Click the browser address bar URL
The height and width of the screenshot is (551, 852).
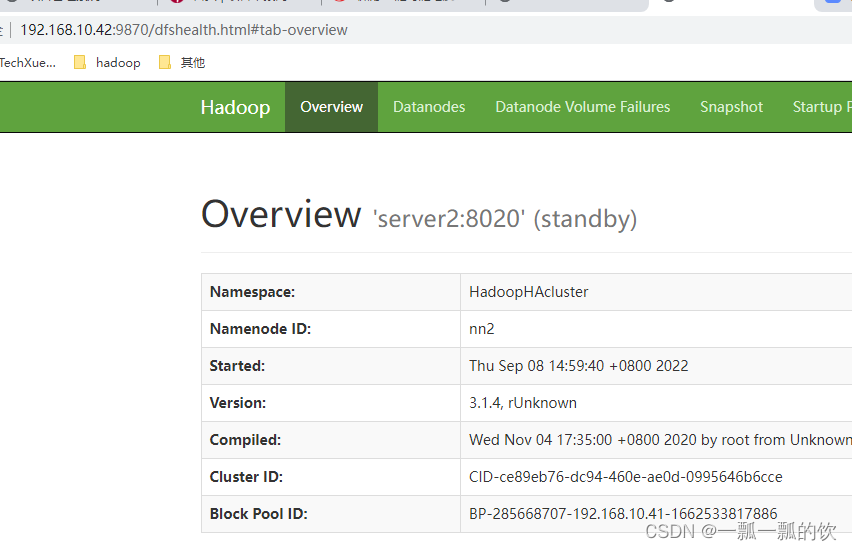[184, 30]
